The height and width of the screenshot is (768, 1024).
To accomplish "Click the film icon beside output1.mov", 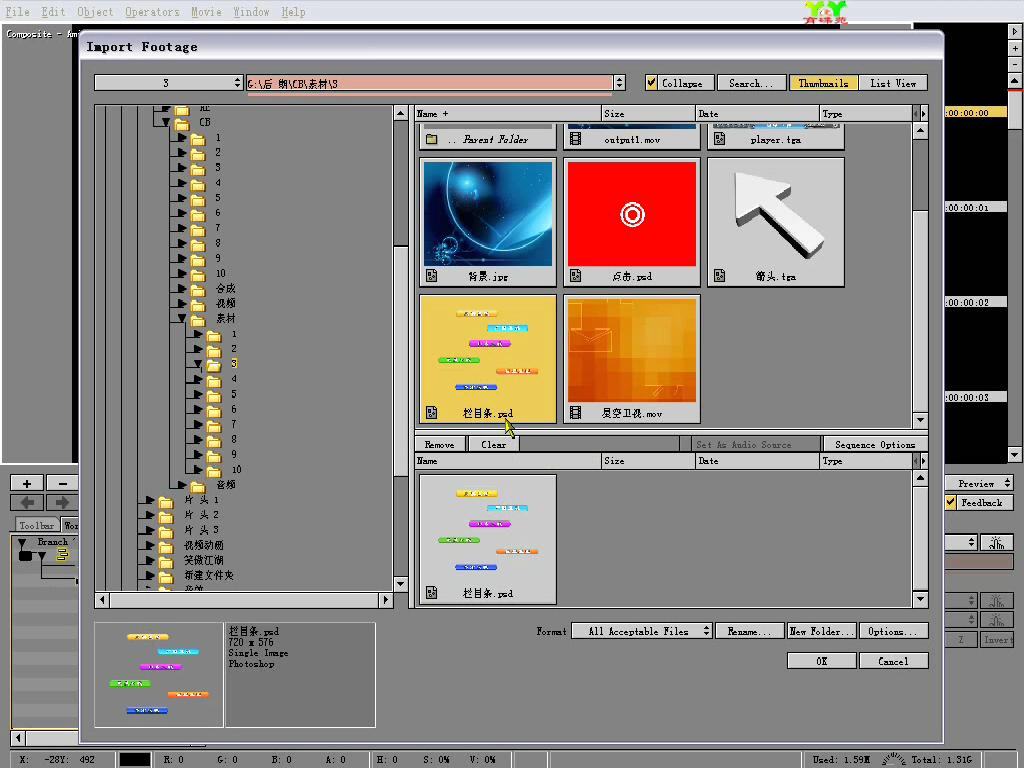I will 575,139.
